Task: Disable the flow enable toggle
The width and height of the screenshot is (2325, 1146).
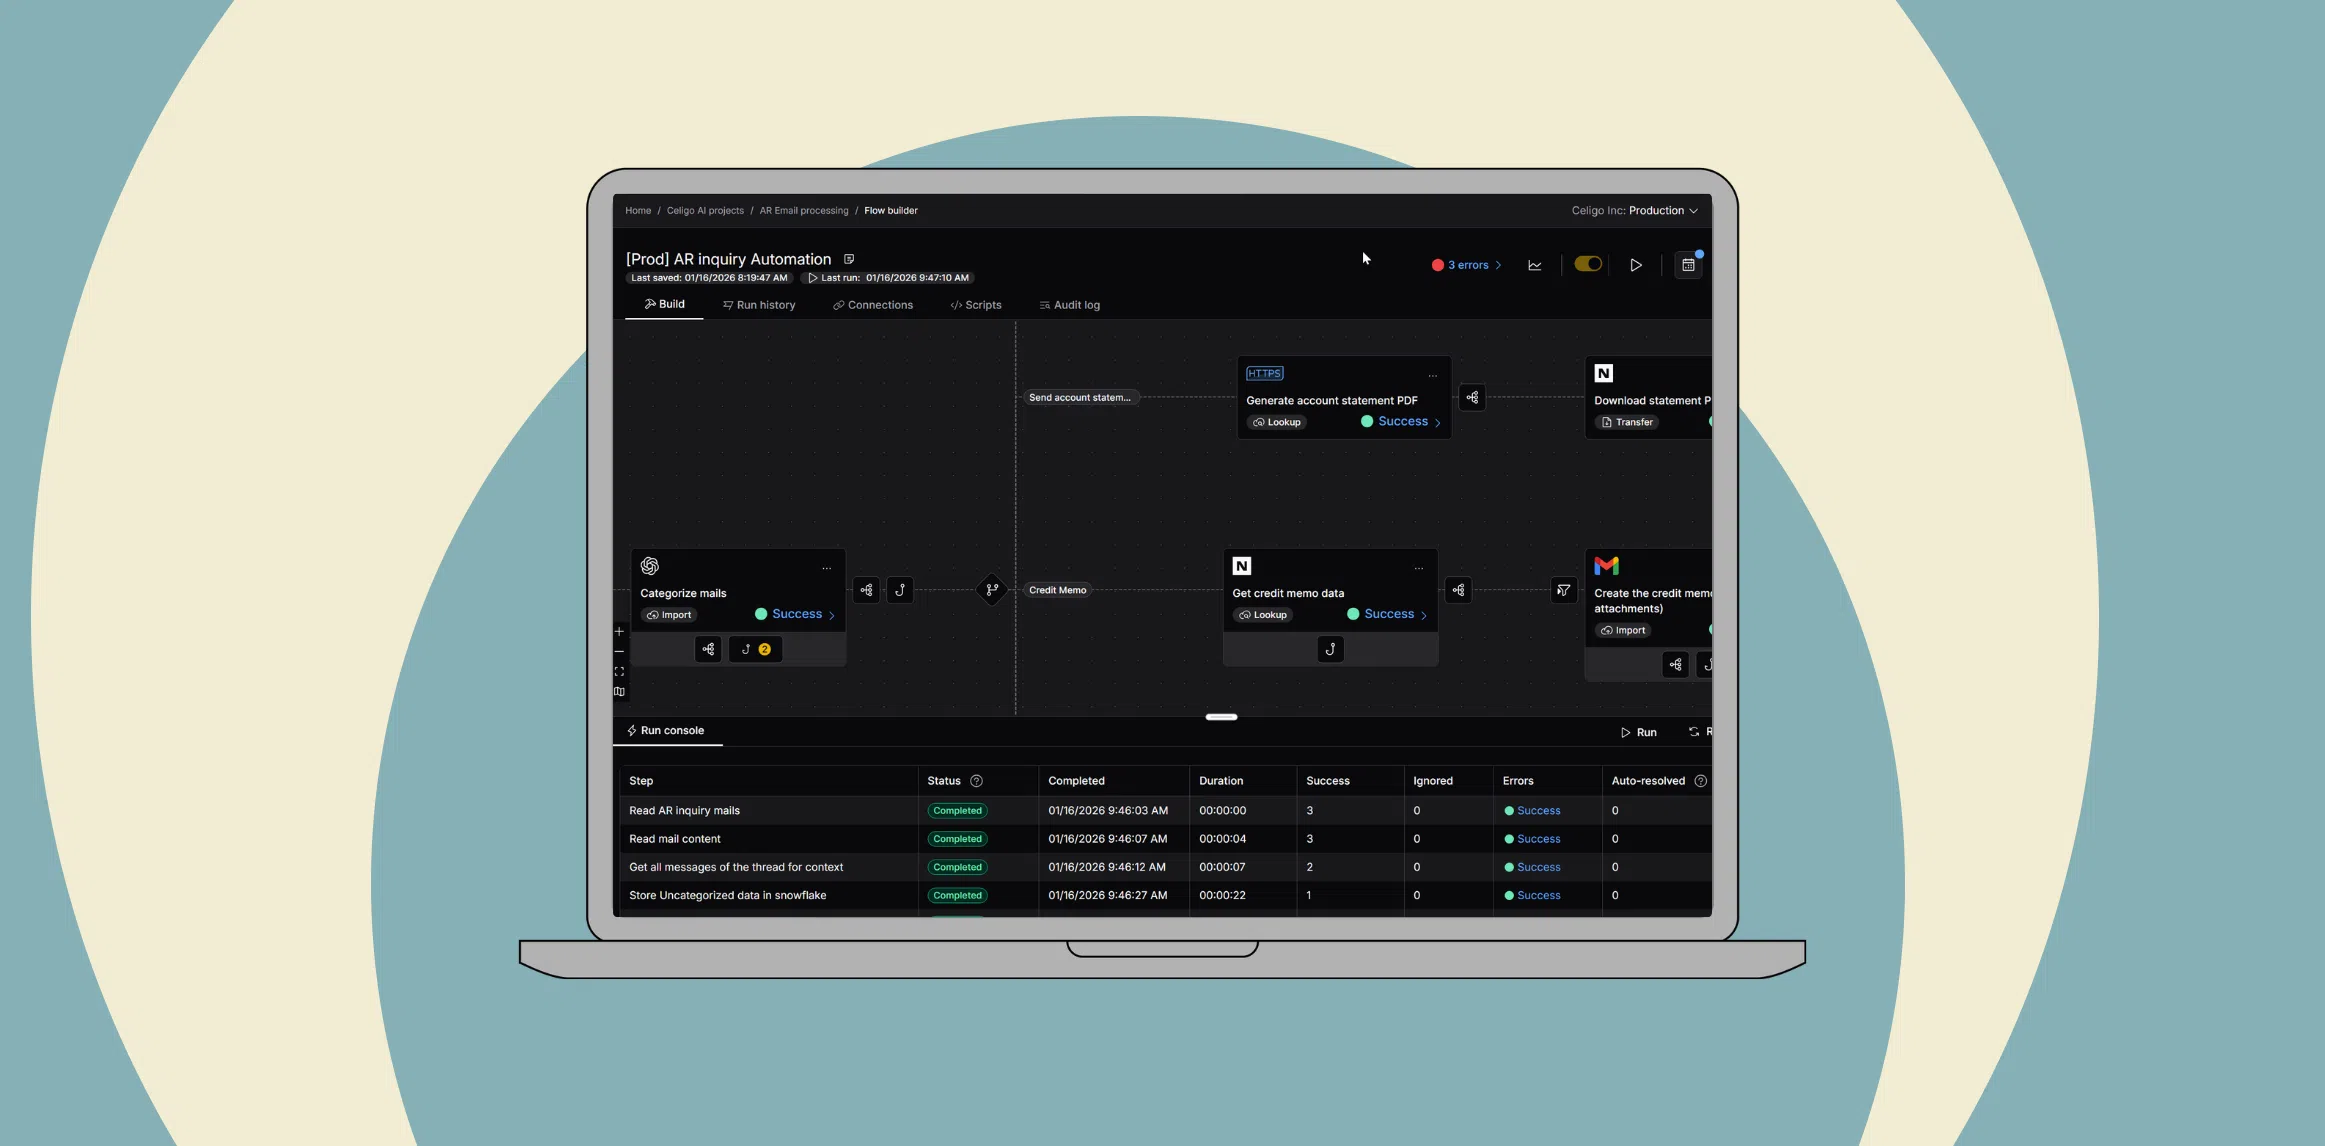Action: [1587, 264]
